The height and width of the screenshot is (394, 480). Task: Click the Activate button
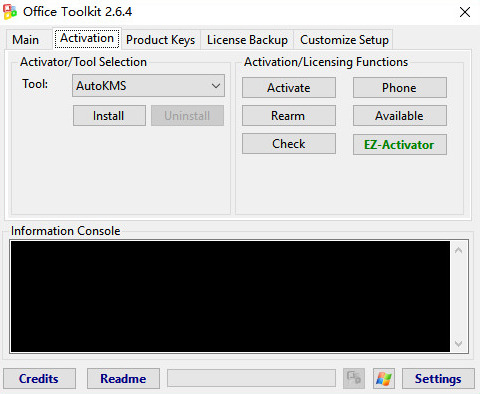[x=289, y=88]
